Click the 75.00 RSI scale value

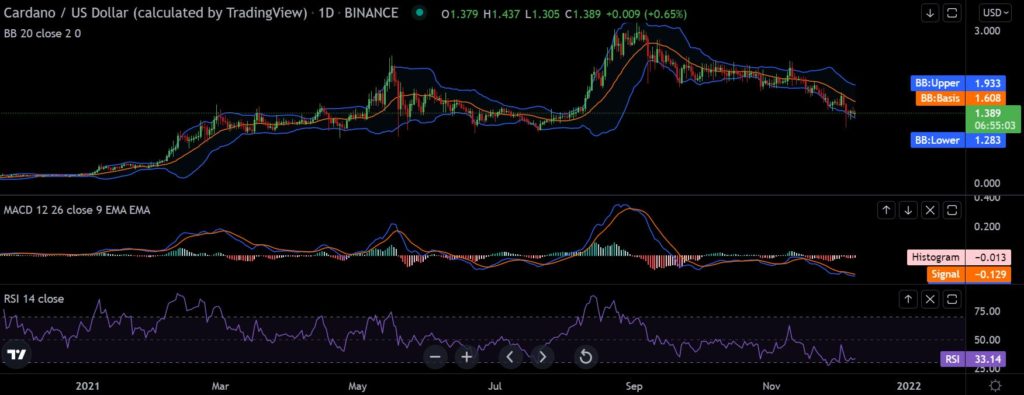(x=986, y=311)
